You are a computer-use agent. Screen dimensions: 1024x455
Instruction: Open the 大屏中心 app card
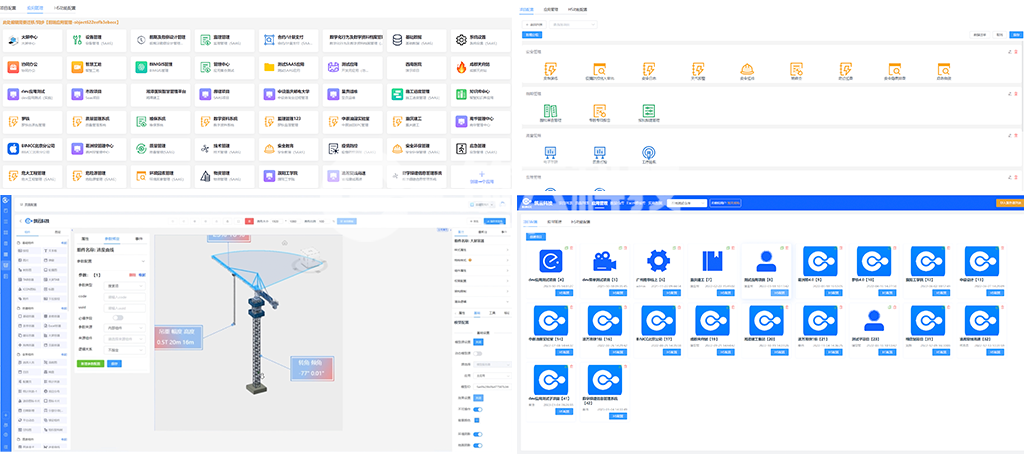32,40
